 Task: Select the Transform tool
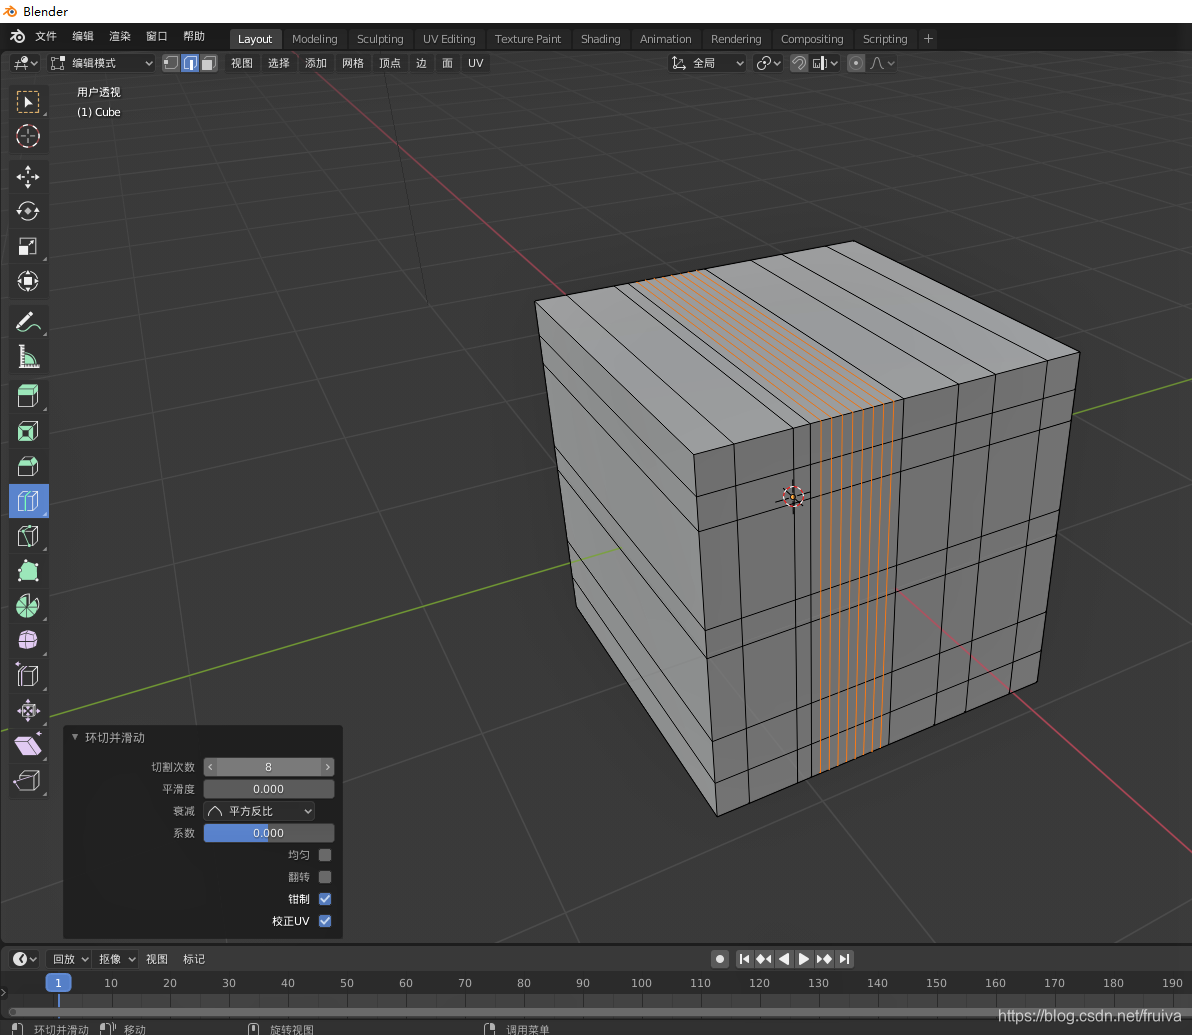pos(28,281)
